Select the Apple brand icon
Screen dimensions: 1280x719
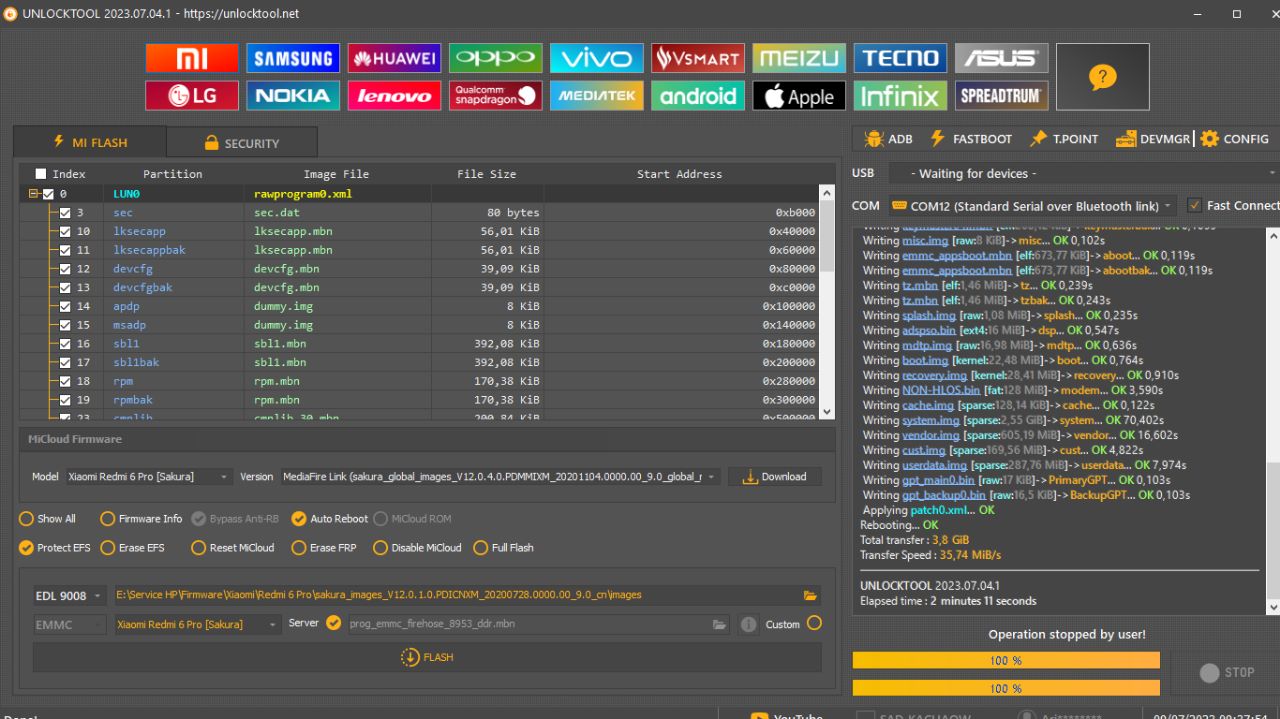(799, 96)
